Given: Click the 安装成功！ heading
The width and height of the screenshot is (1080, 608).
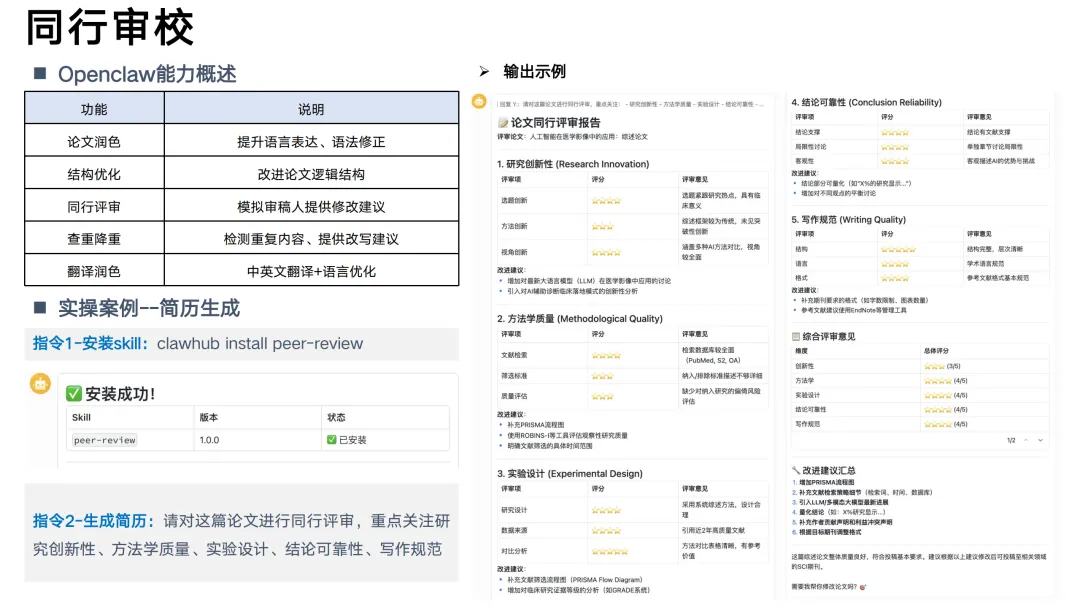Looking at the screenshot, I should tap(121, 394).
